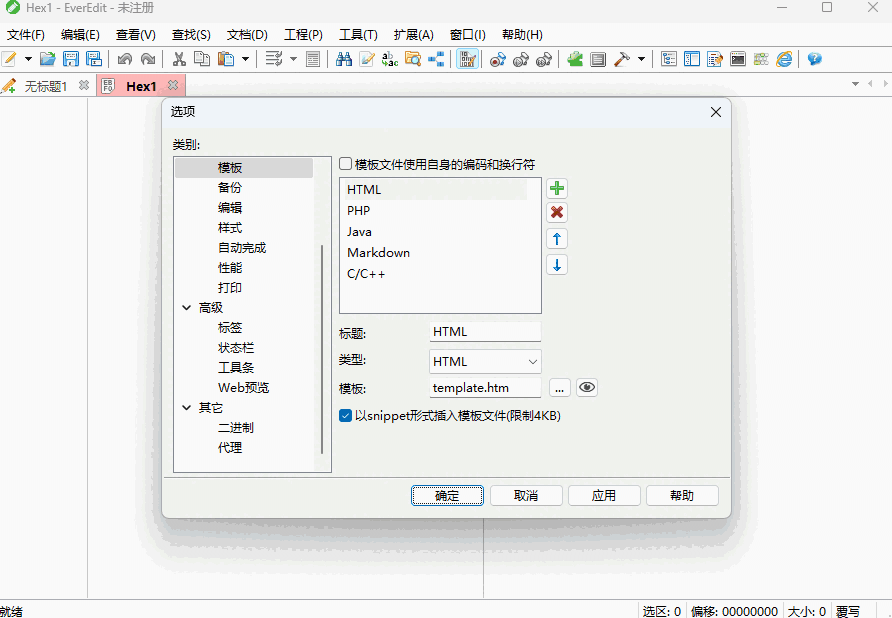Click the 应用 button to apply settings

(604, 495)
